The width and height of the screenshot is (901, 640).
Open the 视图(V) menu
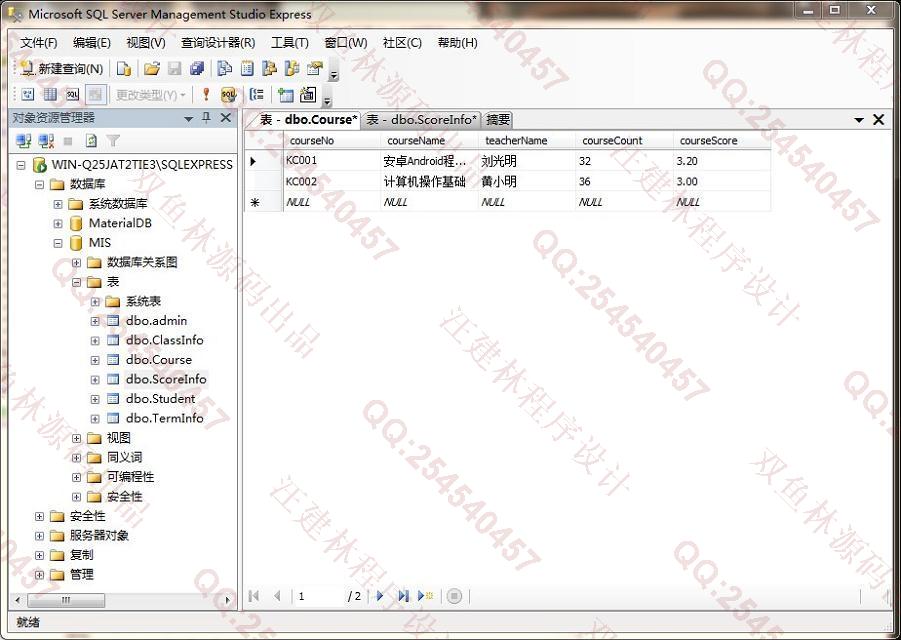pos(146,43)
